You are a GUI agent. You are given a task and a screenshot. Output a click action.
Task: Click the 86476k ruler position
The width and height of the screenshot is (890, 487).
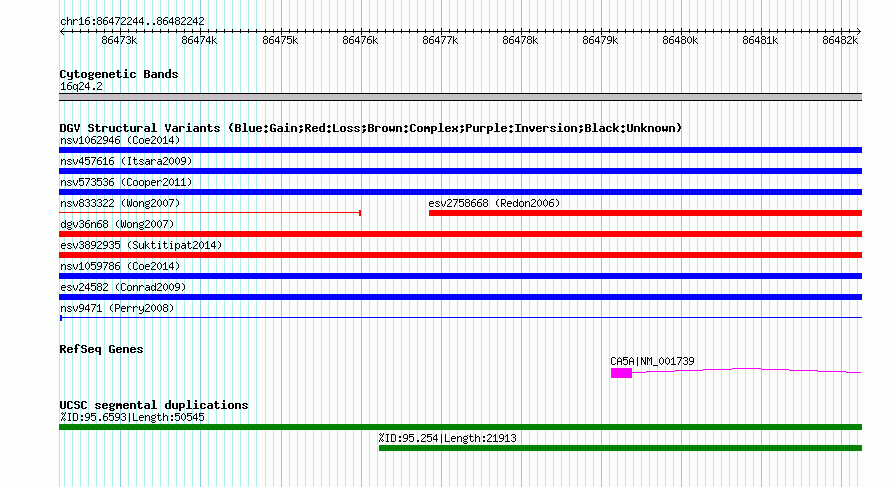tap(360, 40)
